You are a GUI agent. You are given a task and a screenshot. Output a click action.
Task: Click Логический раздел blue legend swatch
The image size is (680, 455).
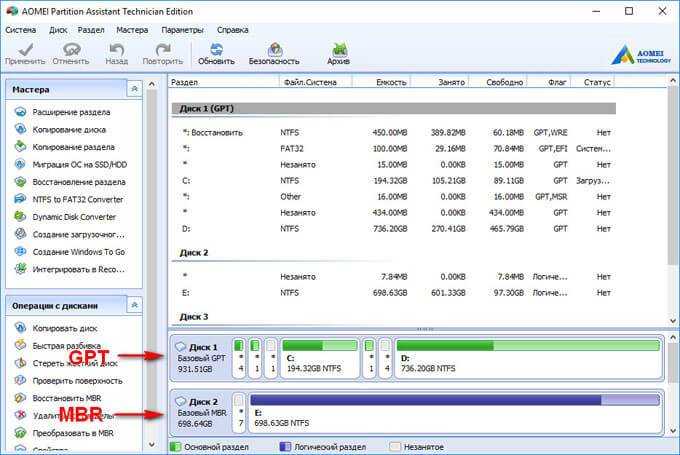tap(285, 447)
